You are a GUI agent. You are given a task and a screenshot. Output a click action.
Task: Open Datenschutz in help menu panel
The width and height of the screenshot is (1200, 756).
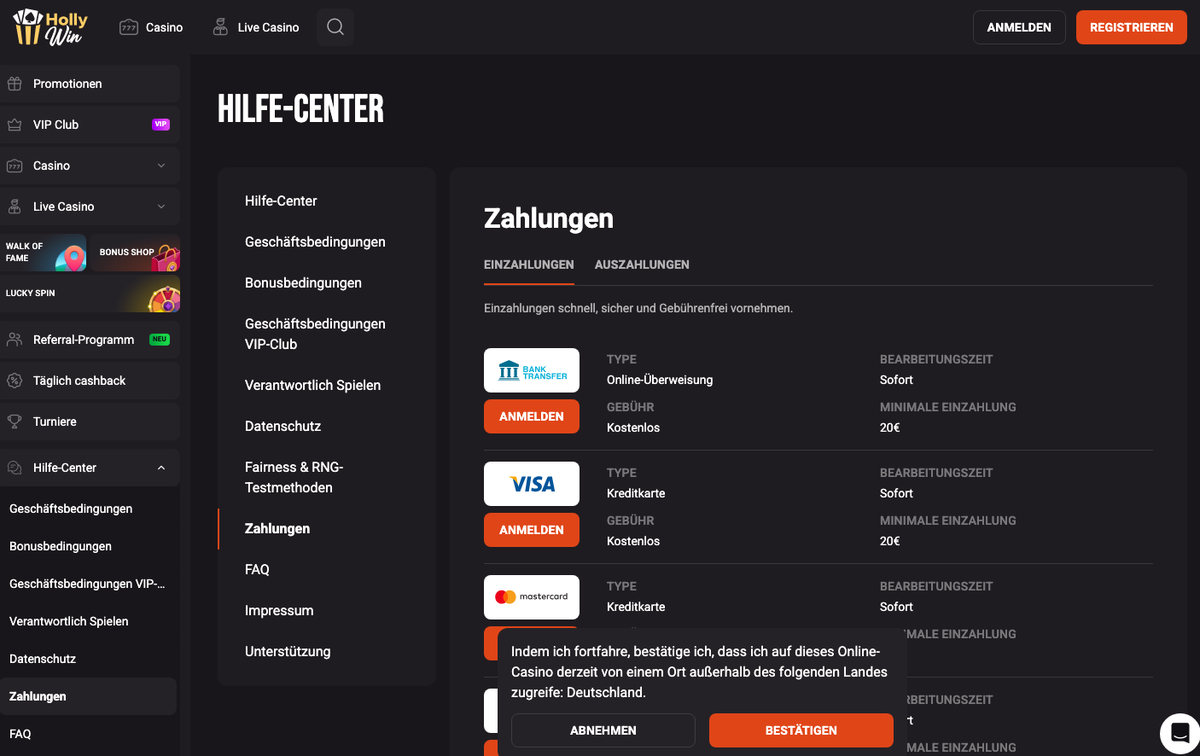tap(283, 426)
